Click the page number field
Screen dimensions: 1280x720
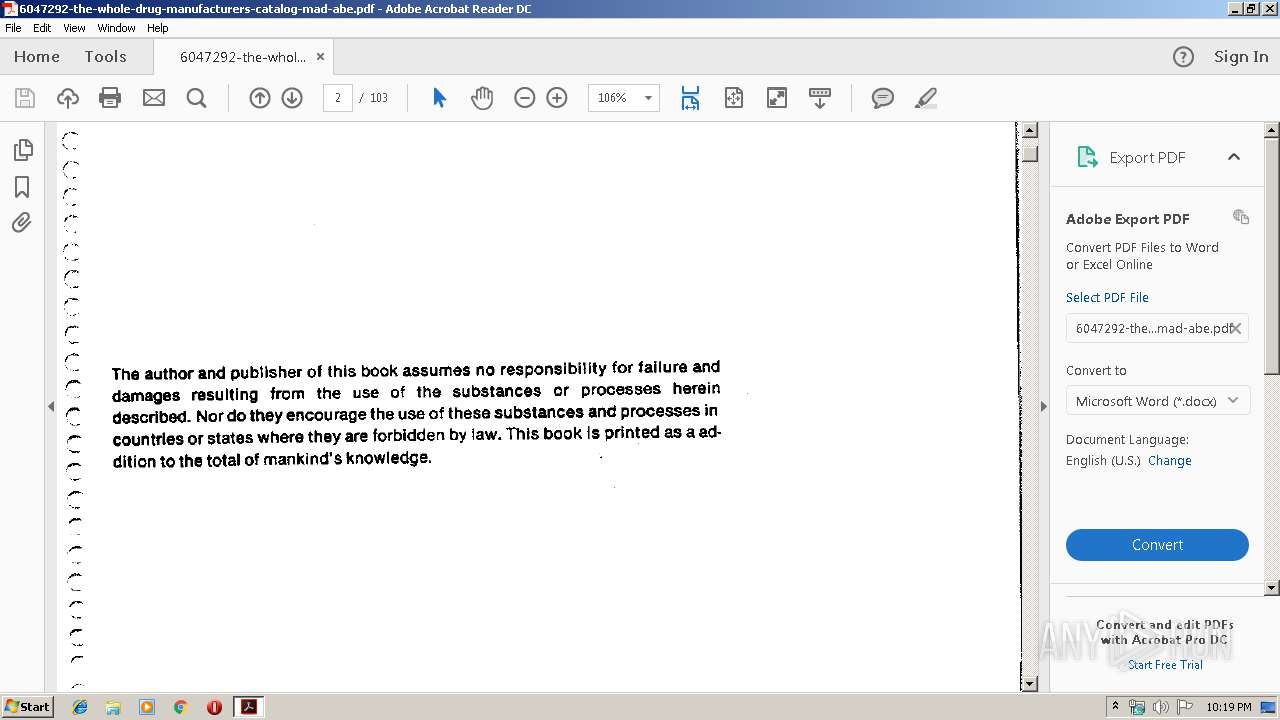pos(338,98)
